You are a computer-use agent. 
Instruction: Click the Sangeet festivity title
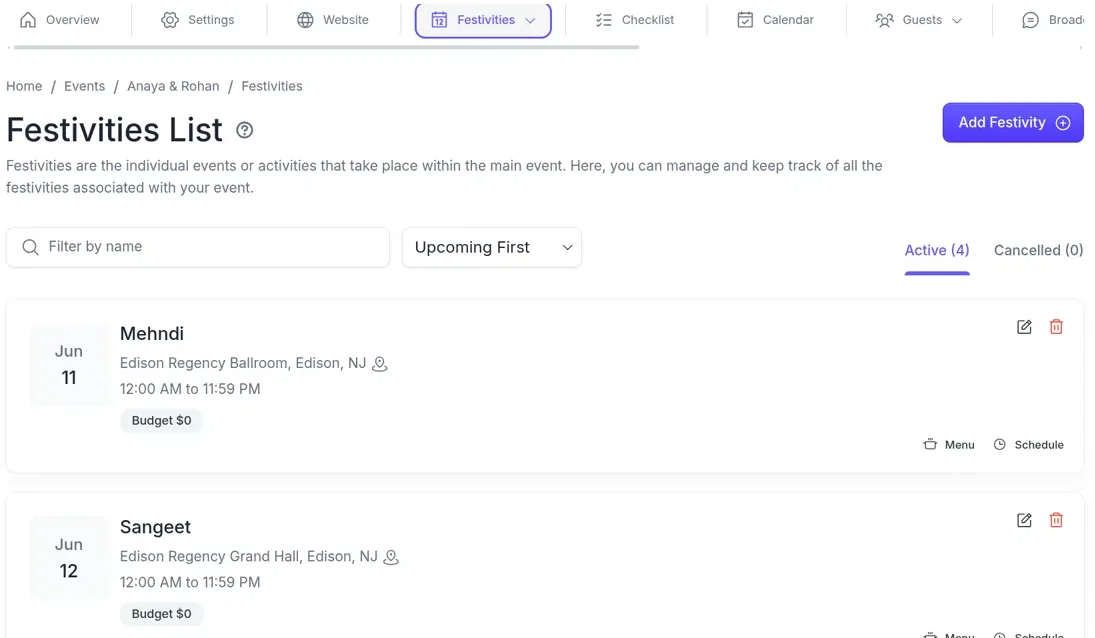155,527
